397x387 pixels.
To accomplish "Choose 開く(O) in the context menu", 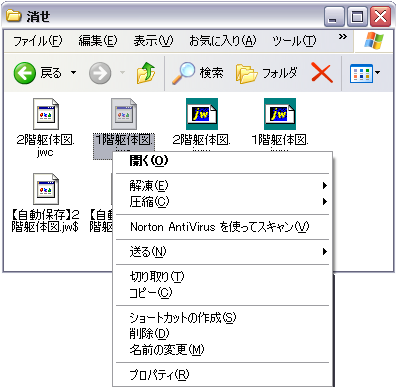I will (x=222, y=161).
